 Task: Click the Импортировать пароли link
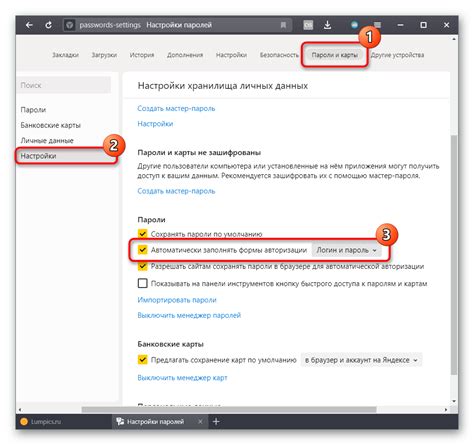pos(177,300)
